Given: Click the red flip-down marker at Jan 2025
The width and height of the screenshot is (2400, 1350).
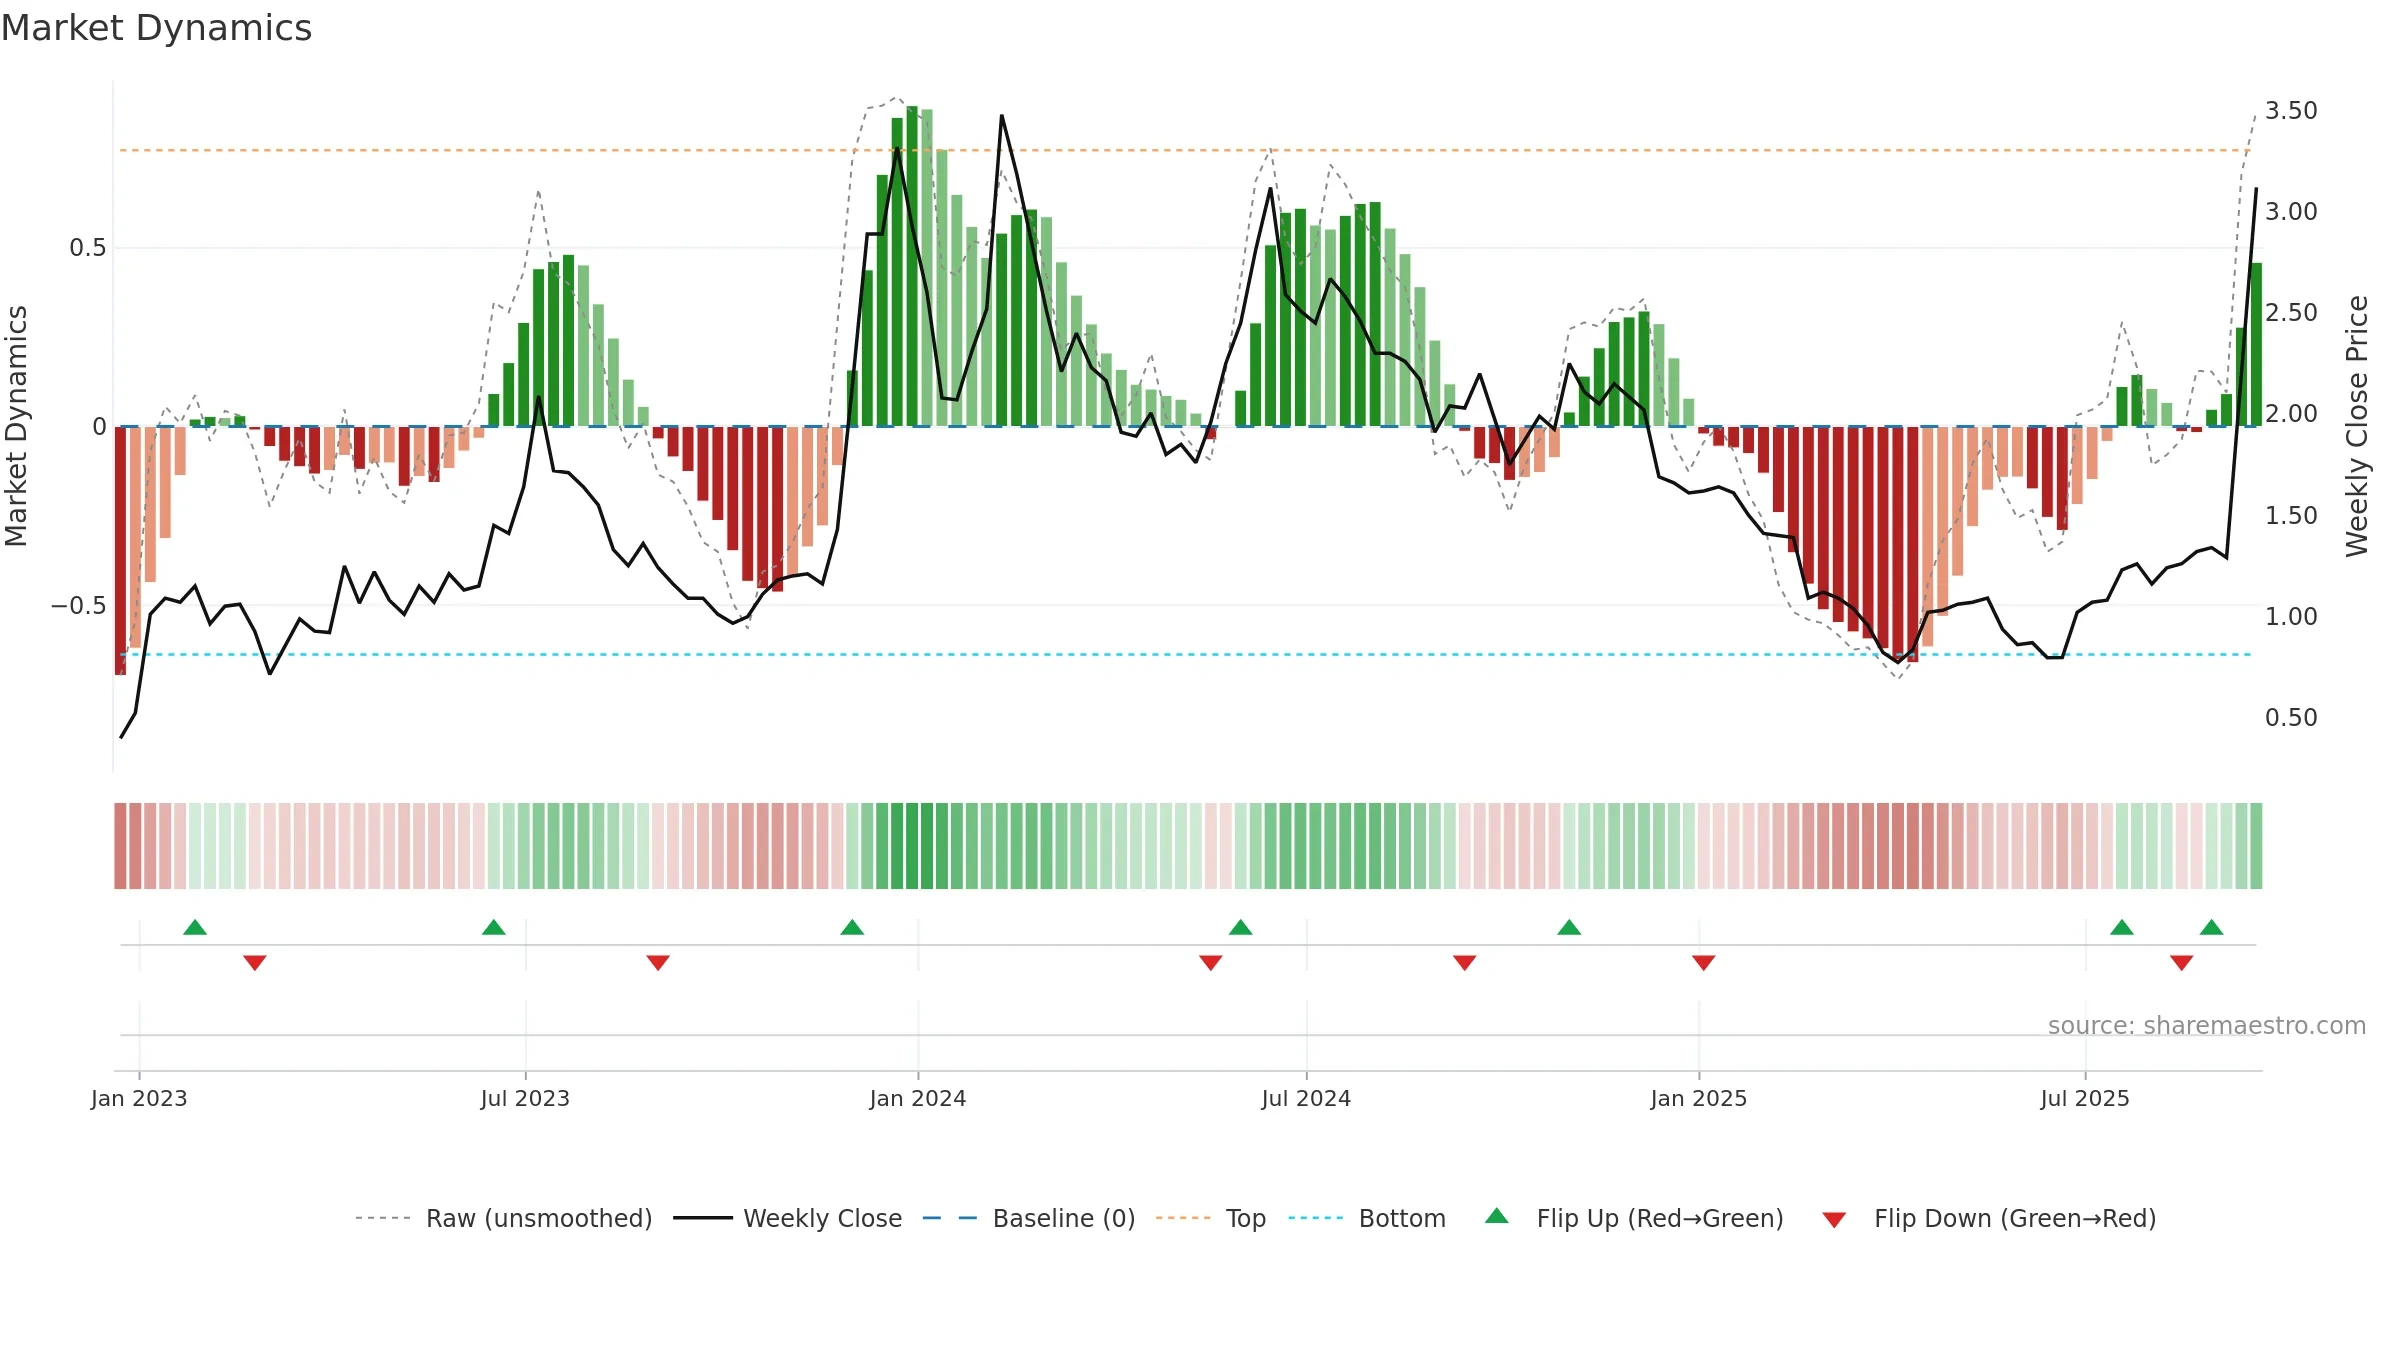Looking at the screenshot, I should coord(1704,963).
